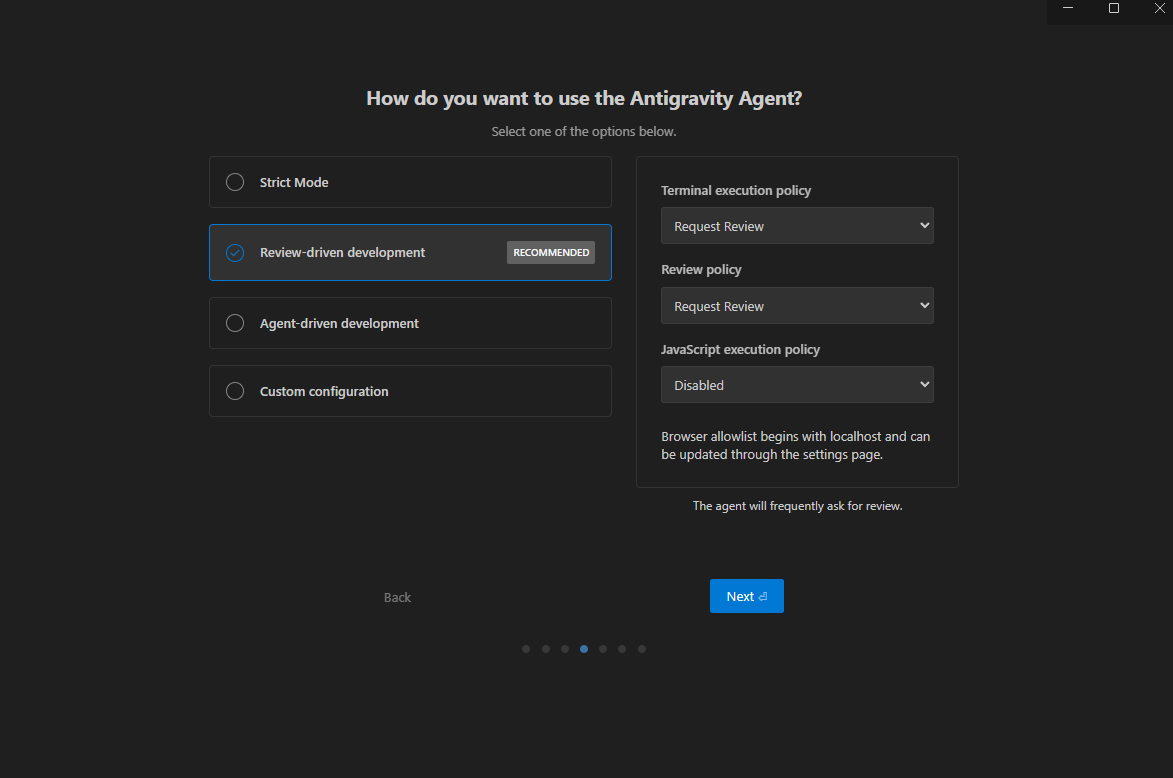Open the Terminal execution policy dropdown

point(797,226)
